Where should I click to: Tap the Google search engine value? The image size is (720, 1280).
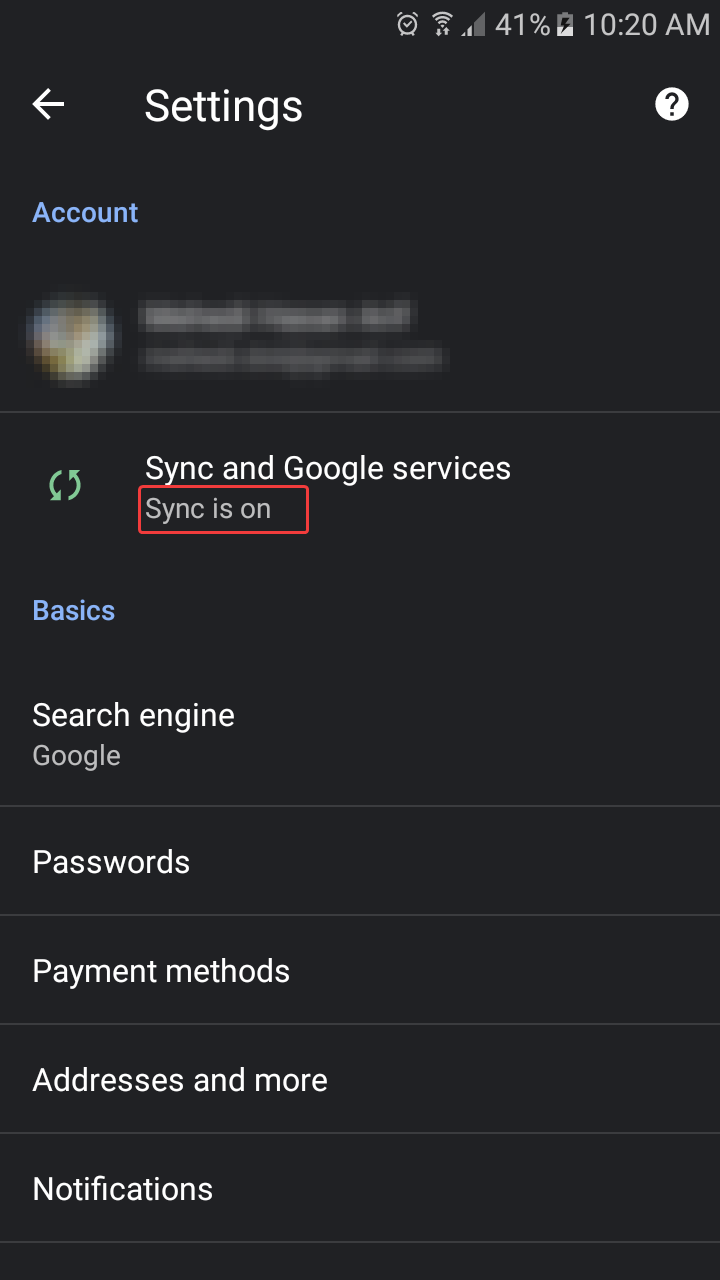77,756
